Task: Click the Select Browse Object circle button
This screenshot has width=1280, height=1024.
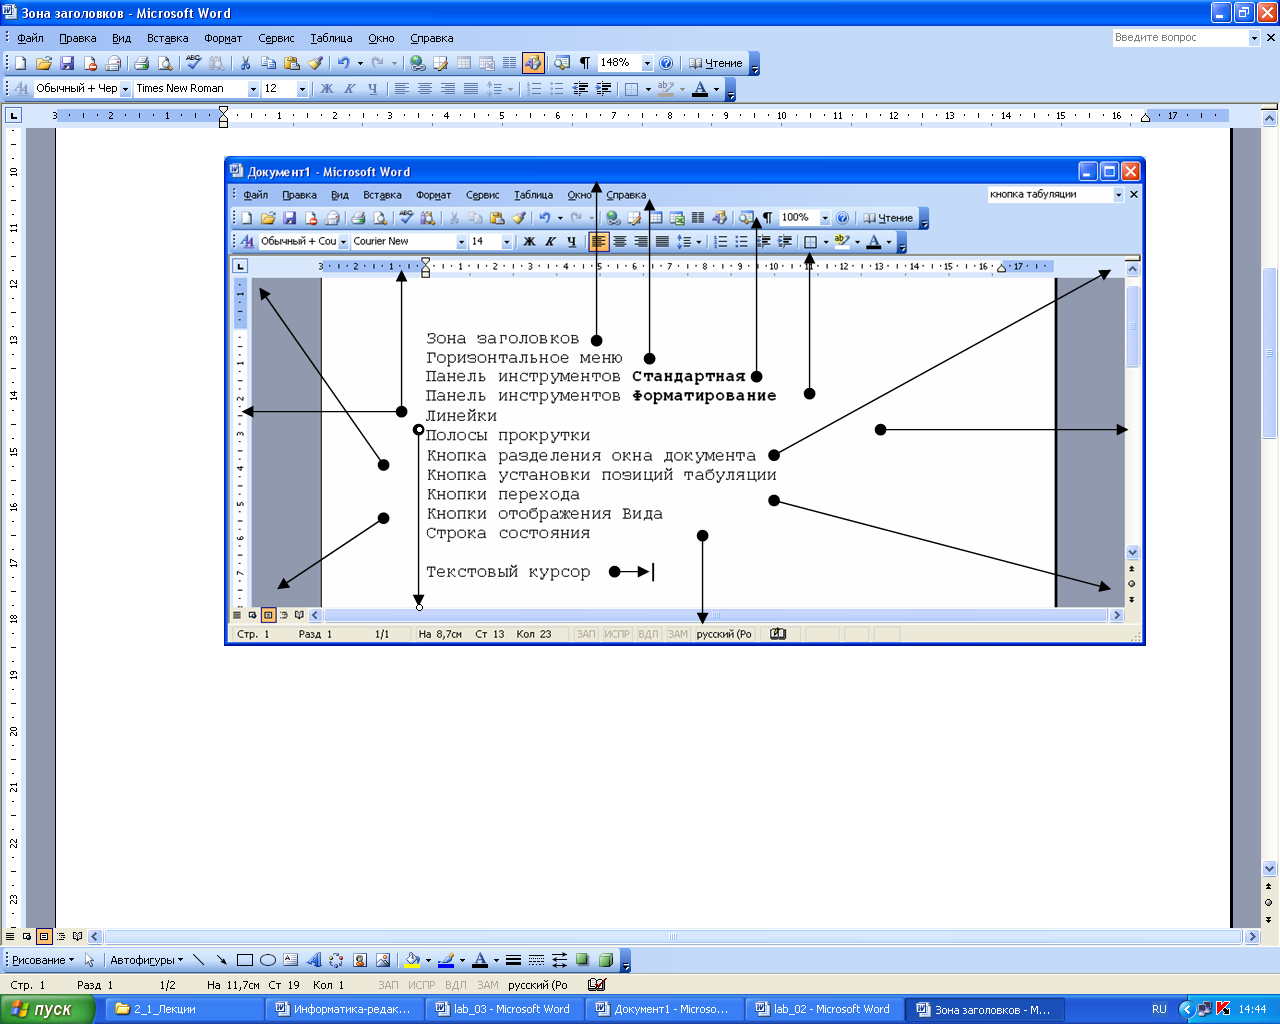Action: [1269, 902]
